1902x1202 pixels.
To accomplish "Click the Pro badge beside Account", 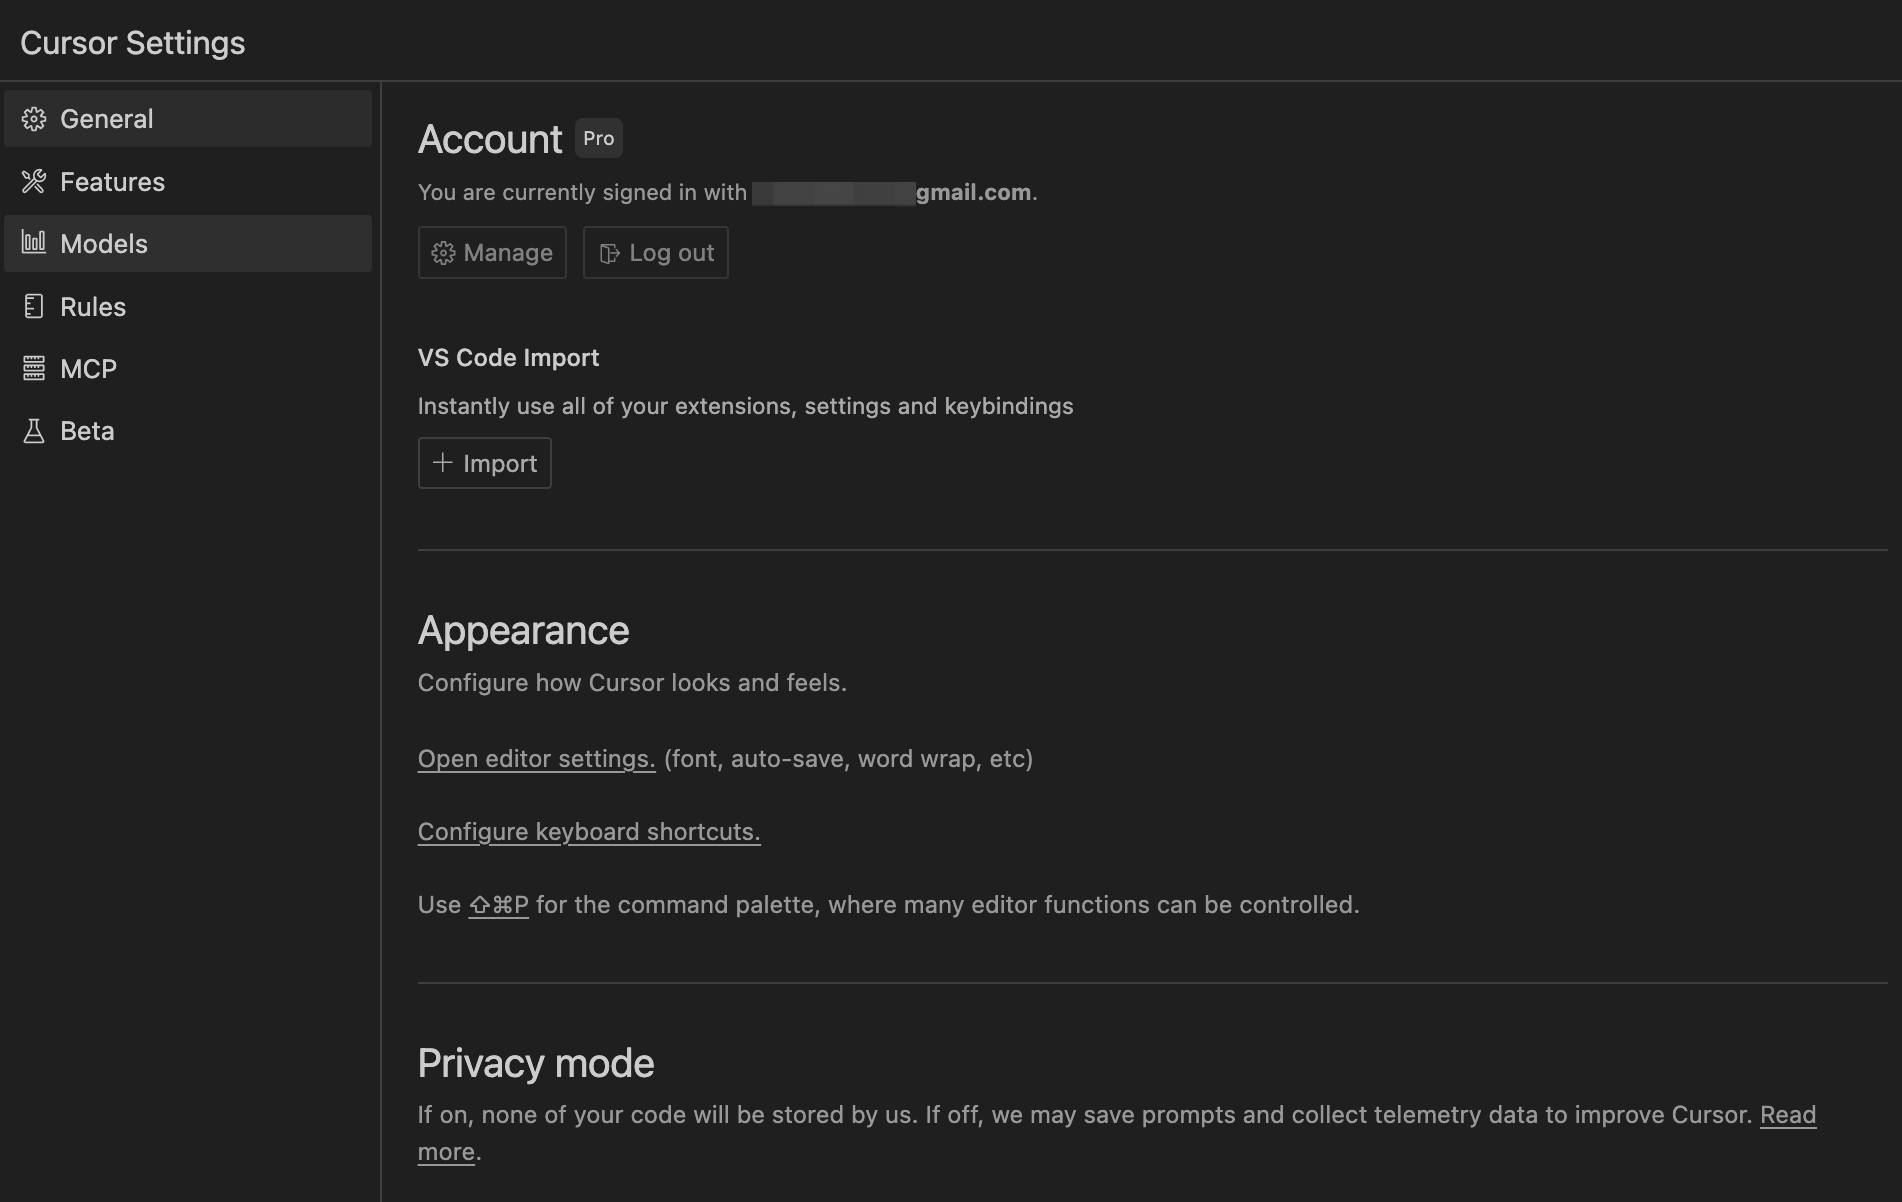I will coord(598,139).
